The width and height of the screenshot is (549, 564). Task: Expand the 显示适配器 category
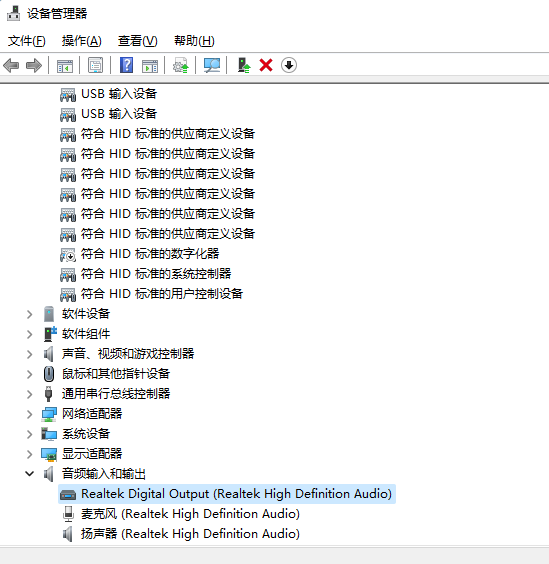click(x=30, y=454)
